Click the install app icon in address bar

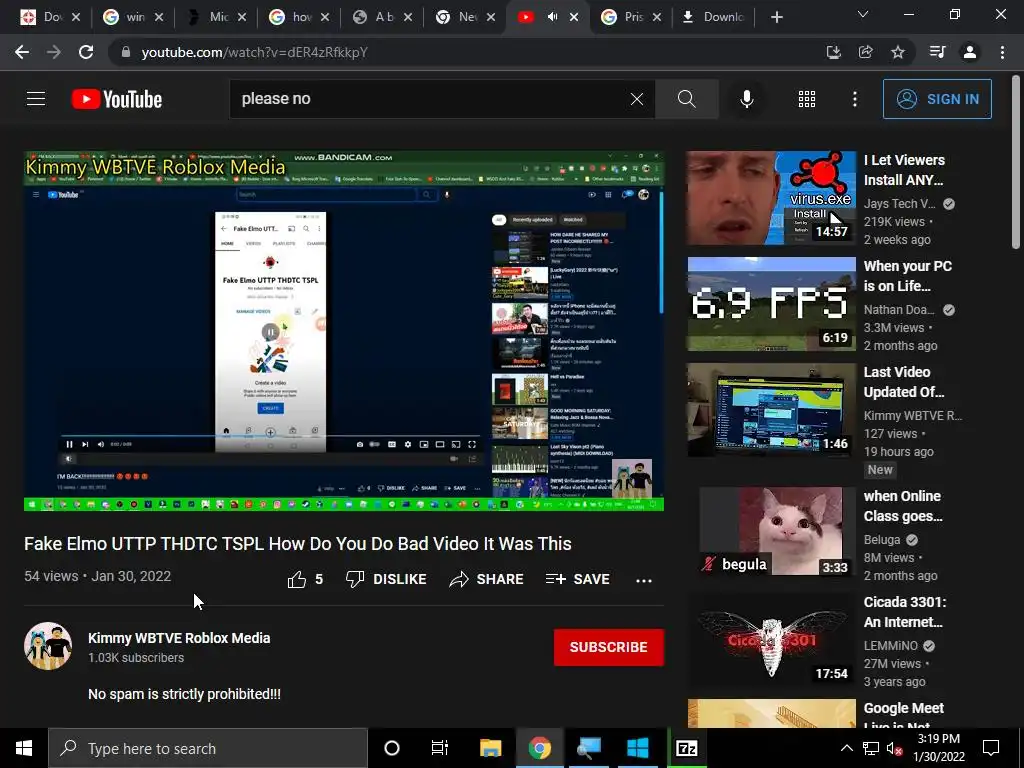(833, 52)
